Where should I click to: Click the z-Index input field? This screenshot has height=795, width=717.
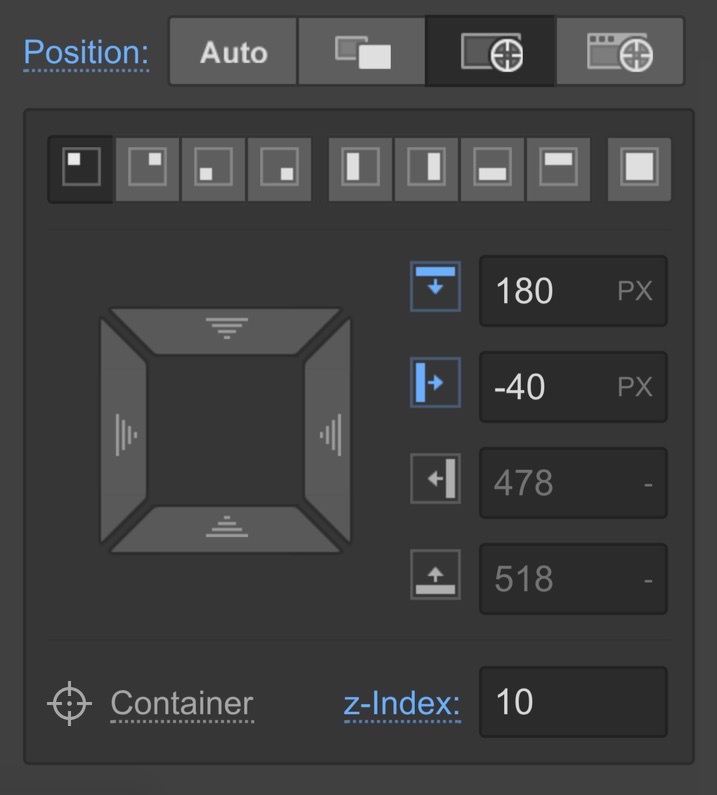[x=572, y=702]
